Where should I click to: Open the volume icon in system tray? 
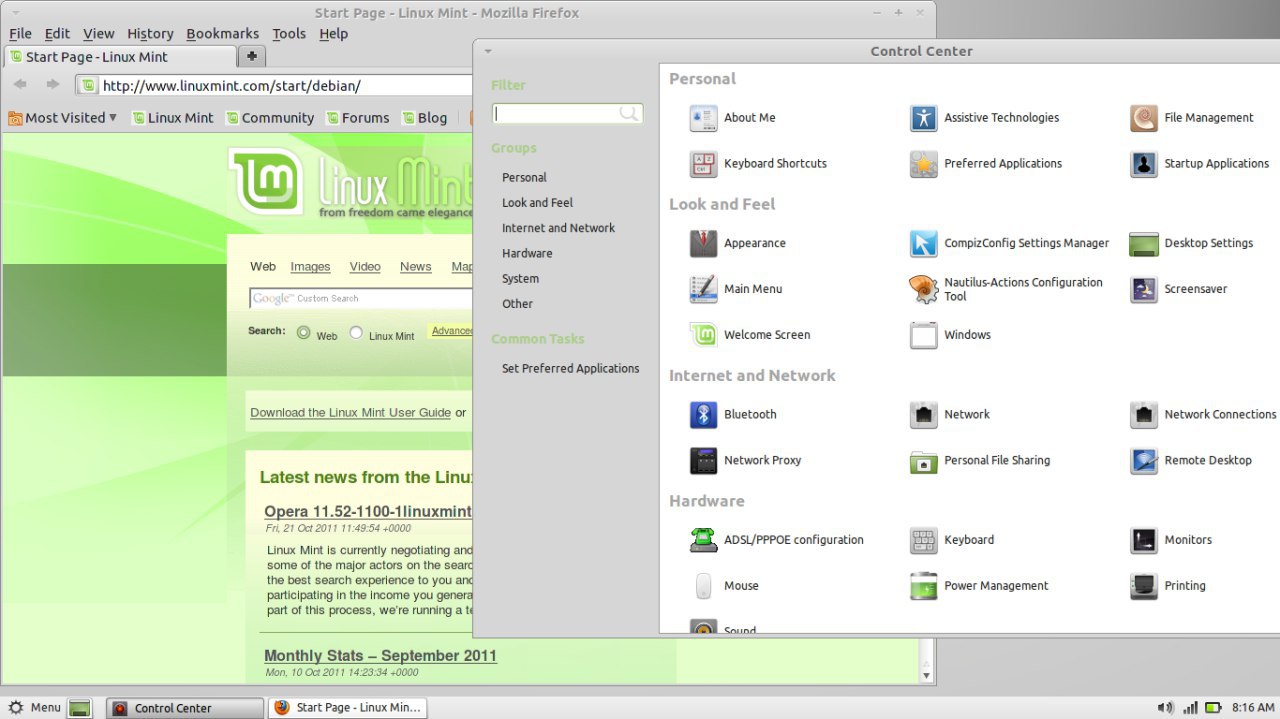[1165, 708]
